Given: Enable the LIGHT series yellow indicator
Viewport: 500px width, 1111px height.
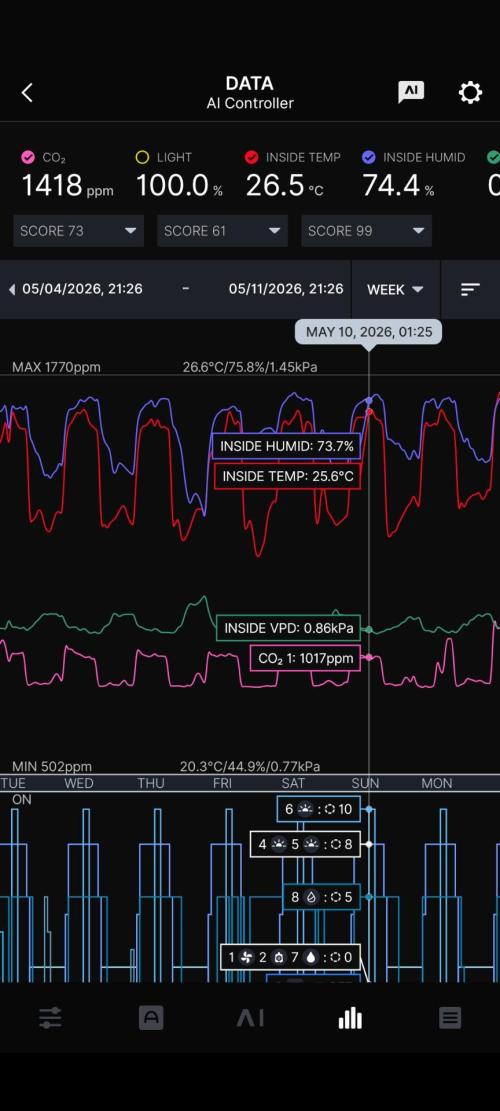Looking at the screenshot, I should coord(142,157).
